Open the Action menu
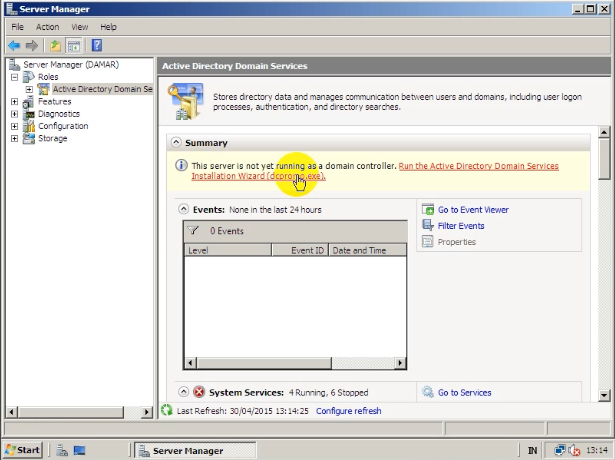Screen dimensions: 615x460 [47, 27]
